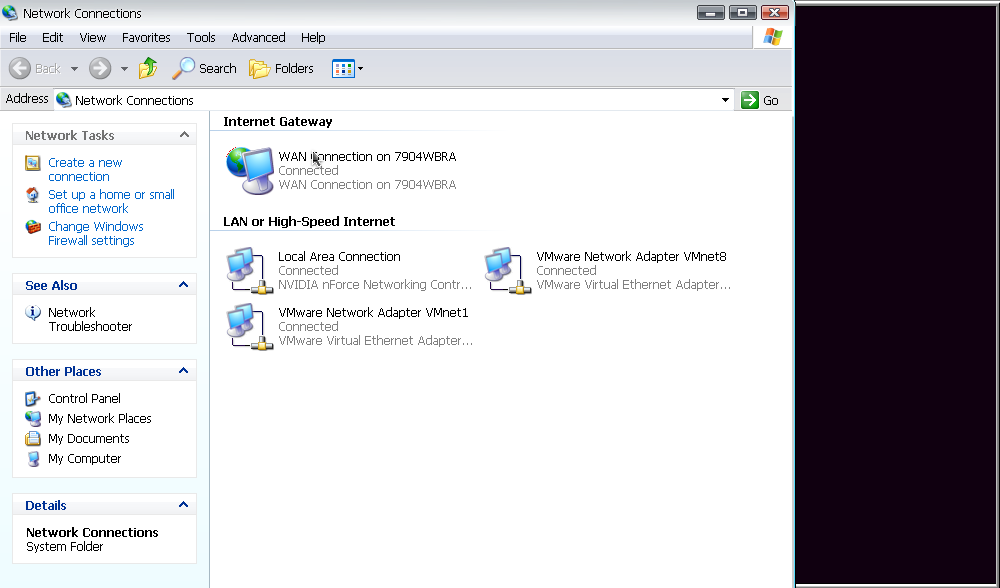The image size is (1000, 588).
Task: Click Change Windows Firewall settings link
Action: point(96,233)
